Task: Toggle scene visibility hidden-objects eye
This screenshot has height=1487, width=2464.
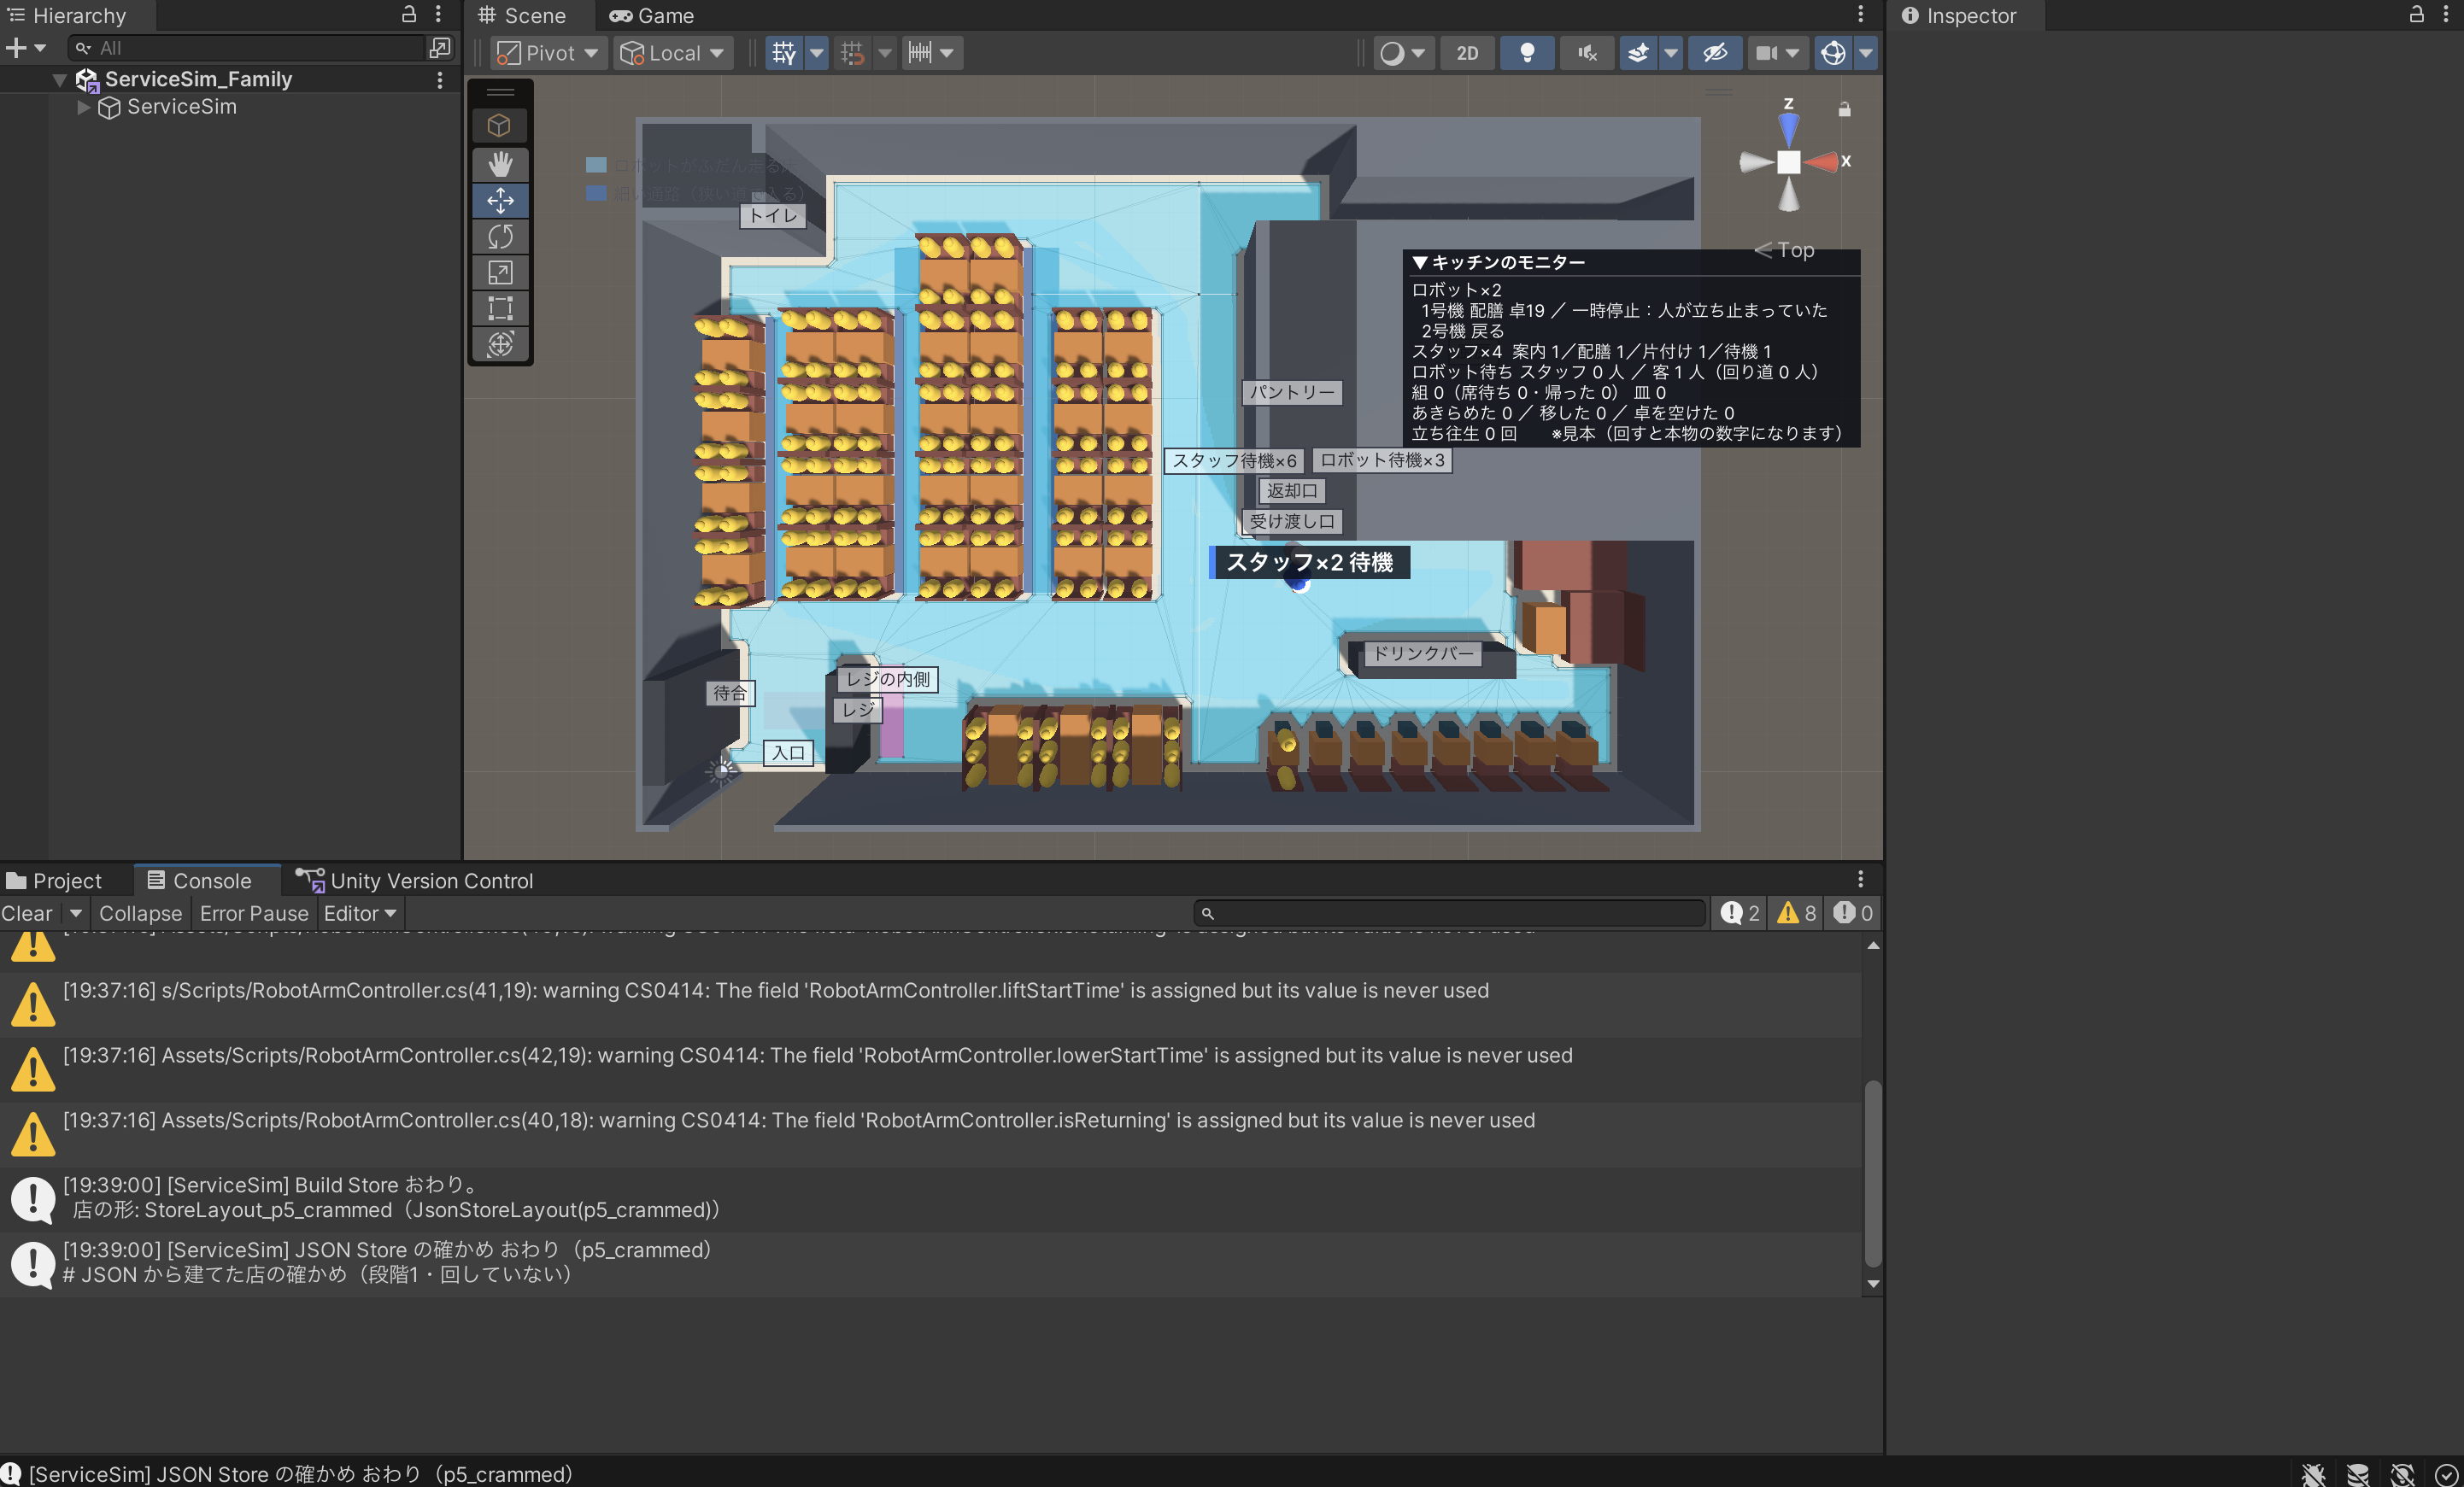Action: 1714,53
